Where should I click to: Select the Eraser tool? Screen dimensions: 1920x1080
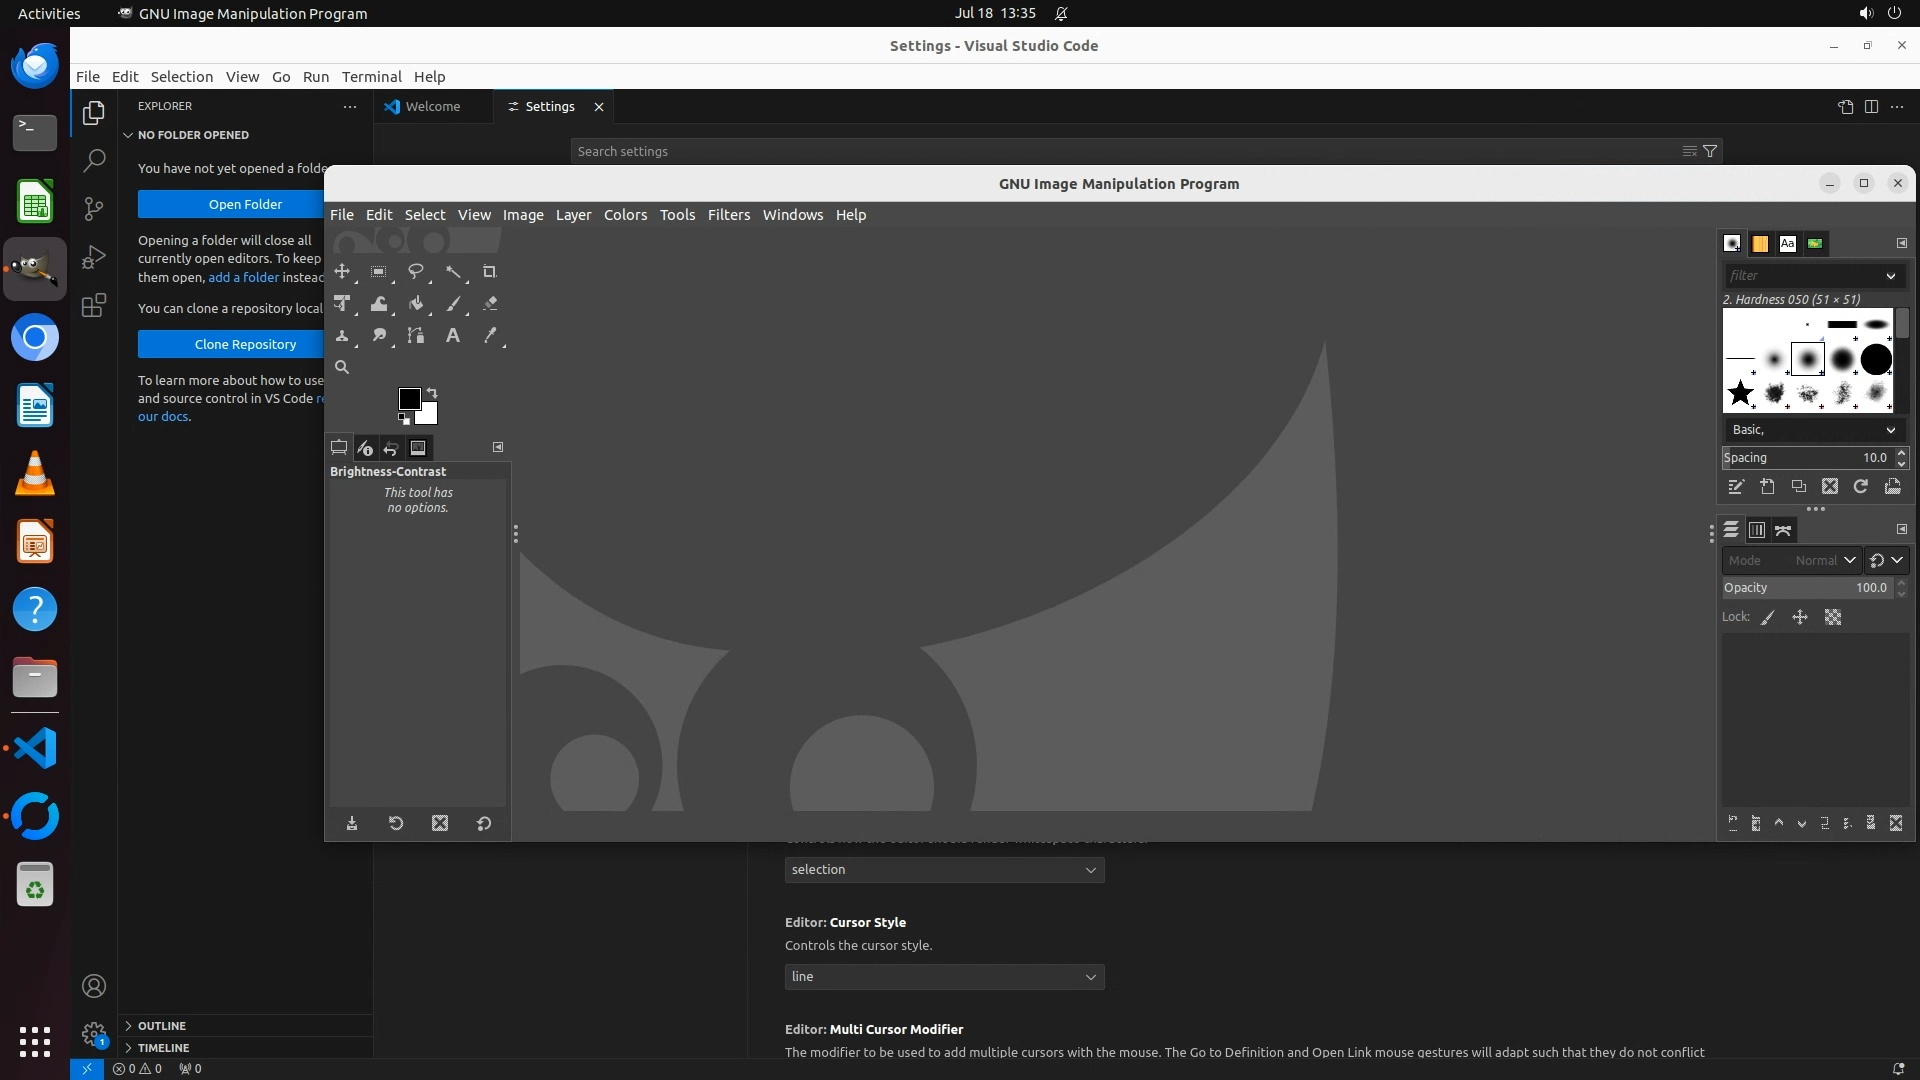coord(490,304)
